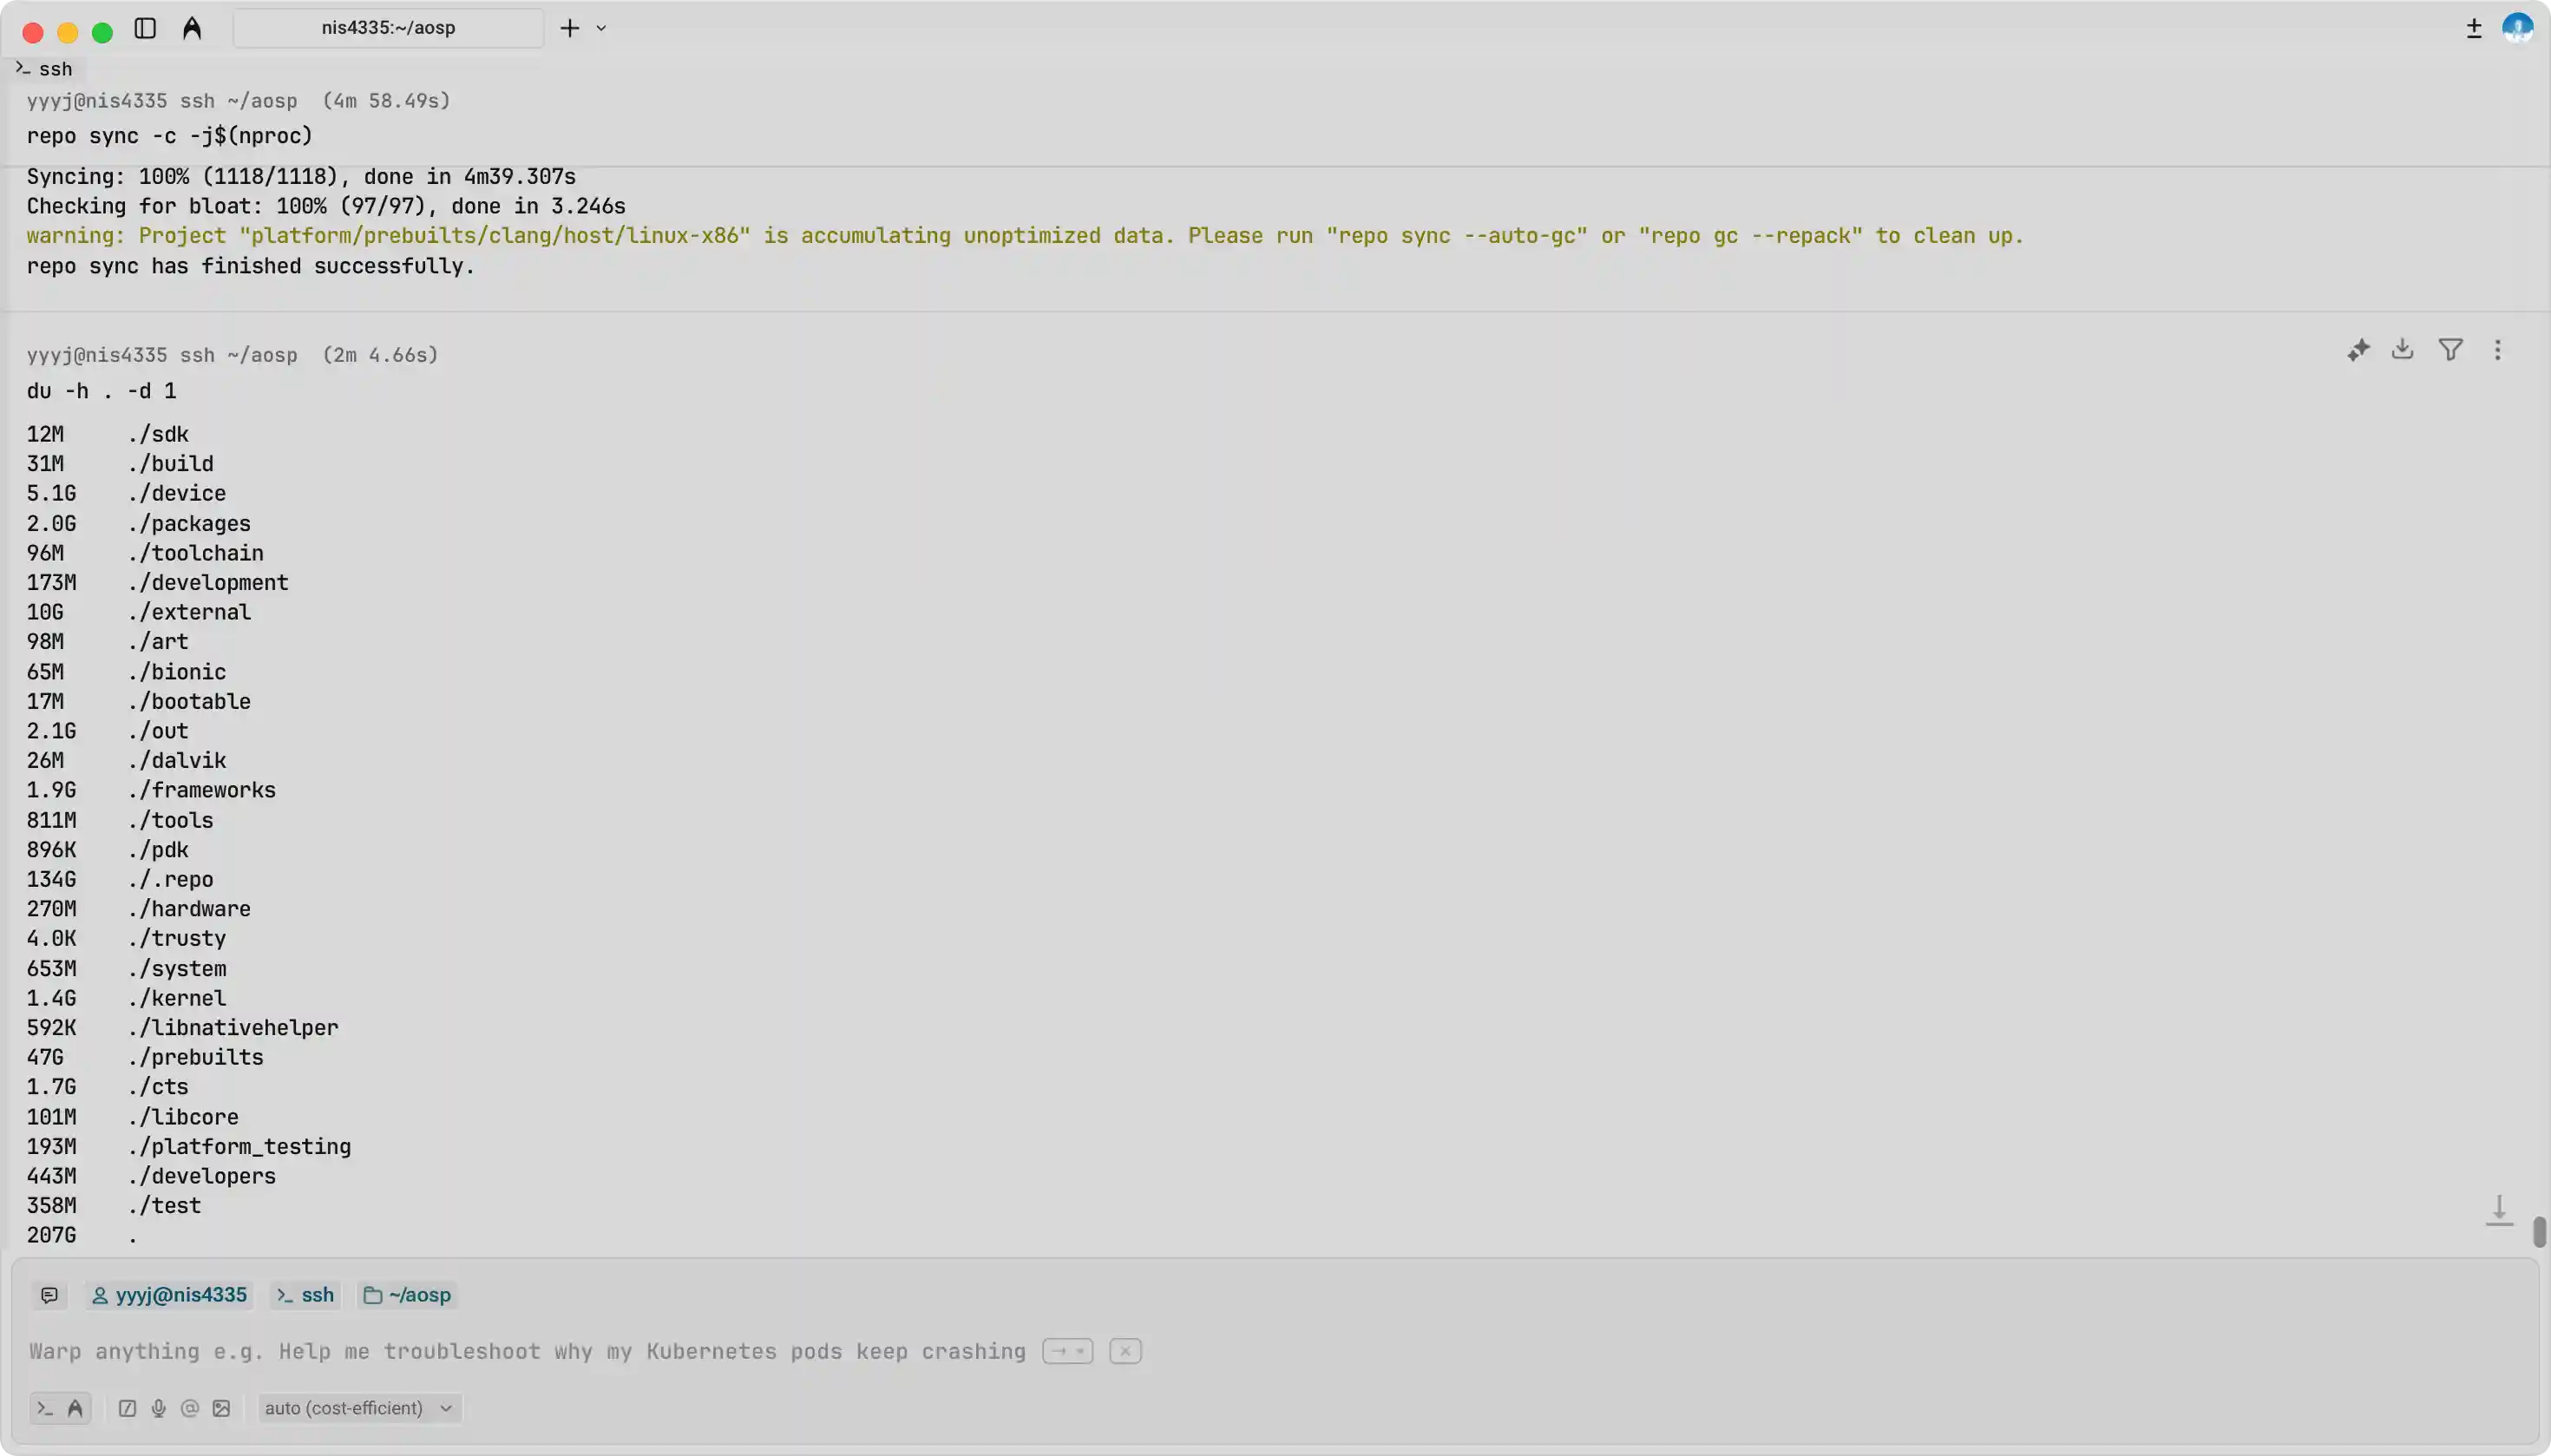Attach an image using picture icon

tap(222, 1408)
